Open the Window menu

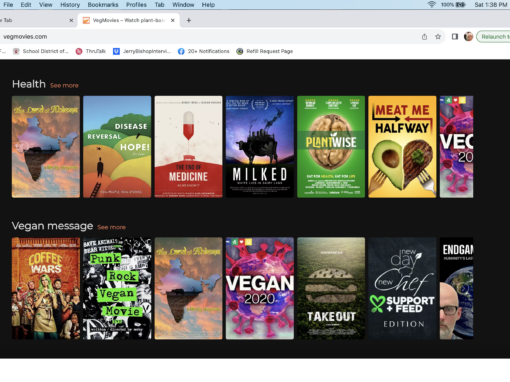point(183,5)
